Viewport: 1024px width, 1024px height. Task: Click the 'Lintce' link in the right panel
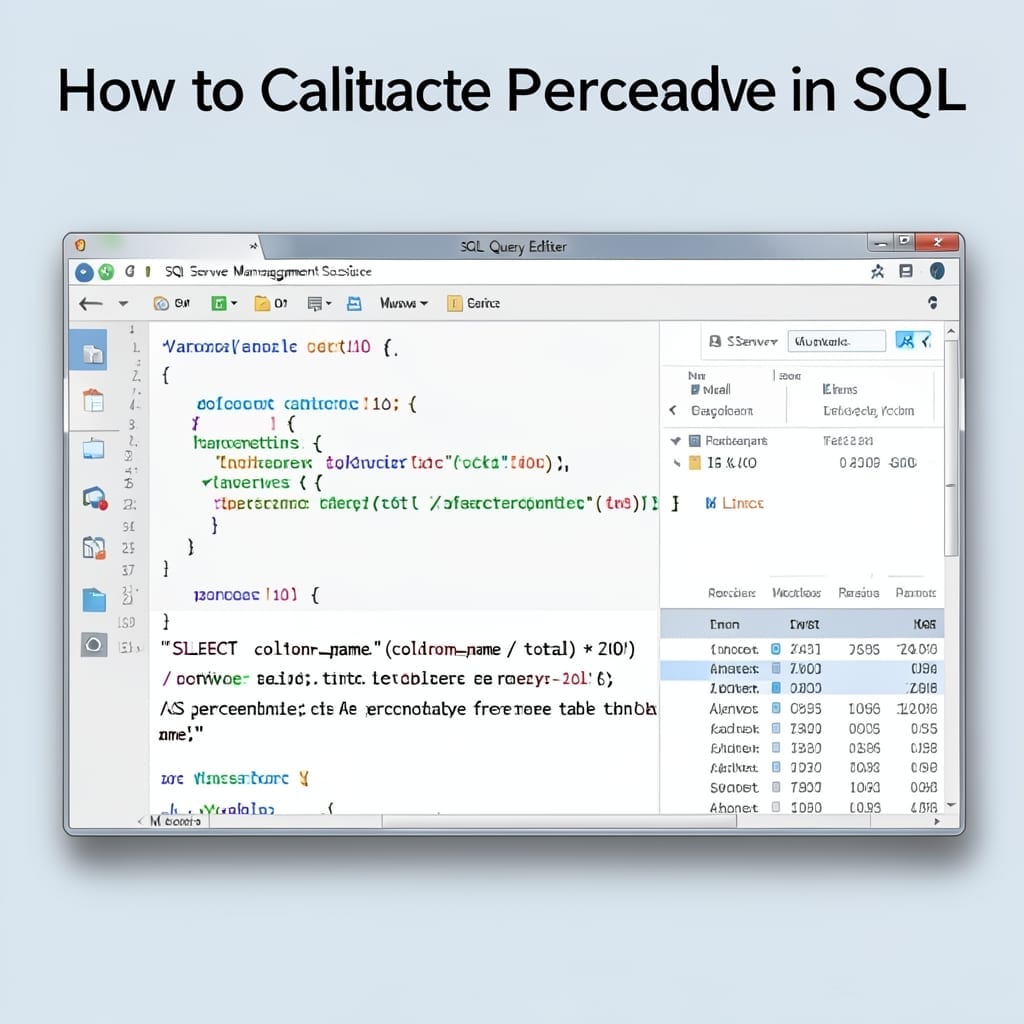(743, 503)
